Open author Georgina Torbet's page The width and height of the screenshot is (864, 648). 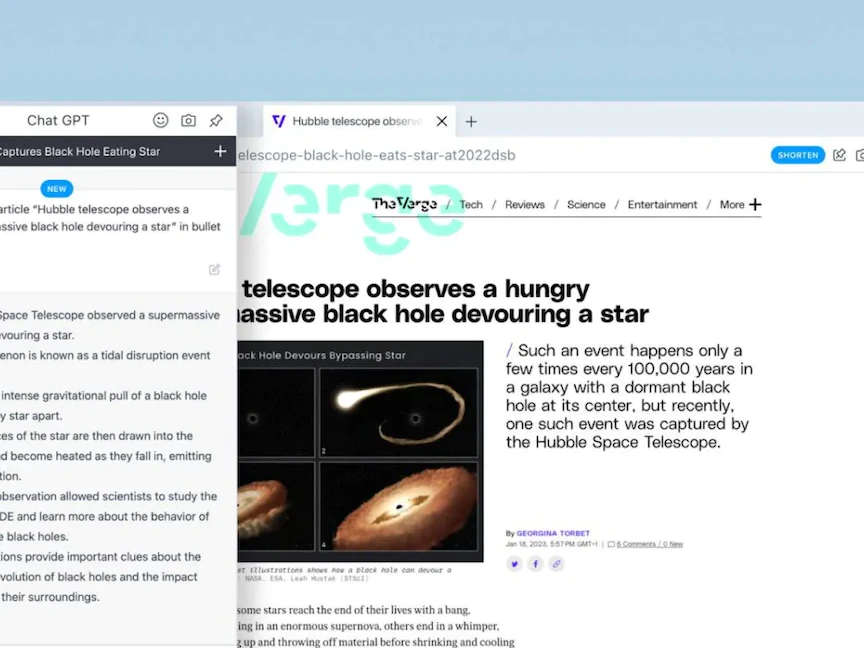pyautogui.click(x=553, y=534)
